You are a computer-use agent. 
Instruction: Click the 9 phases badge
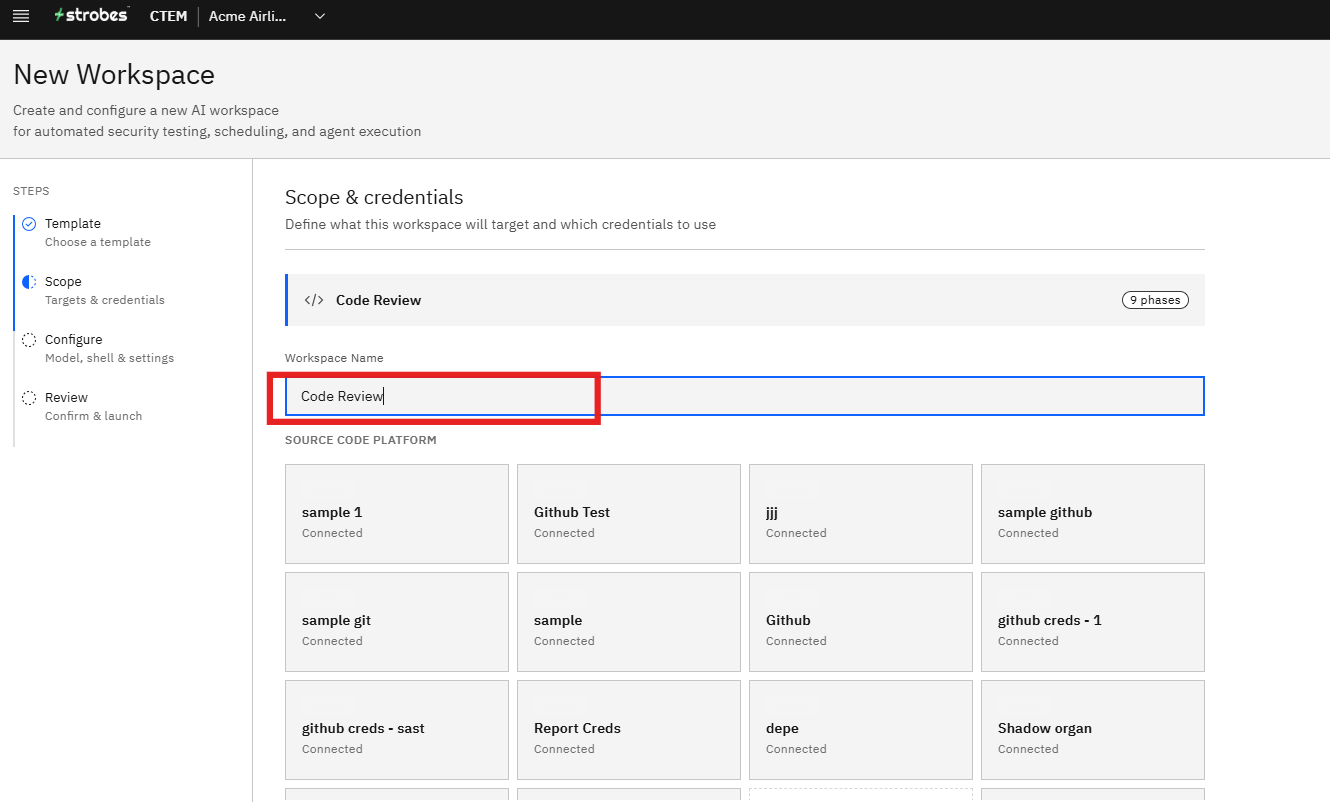(x=1155, y=300)
